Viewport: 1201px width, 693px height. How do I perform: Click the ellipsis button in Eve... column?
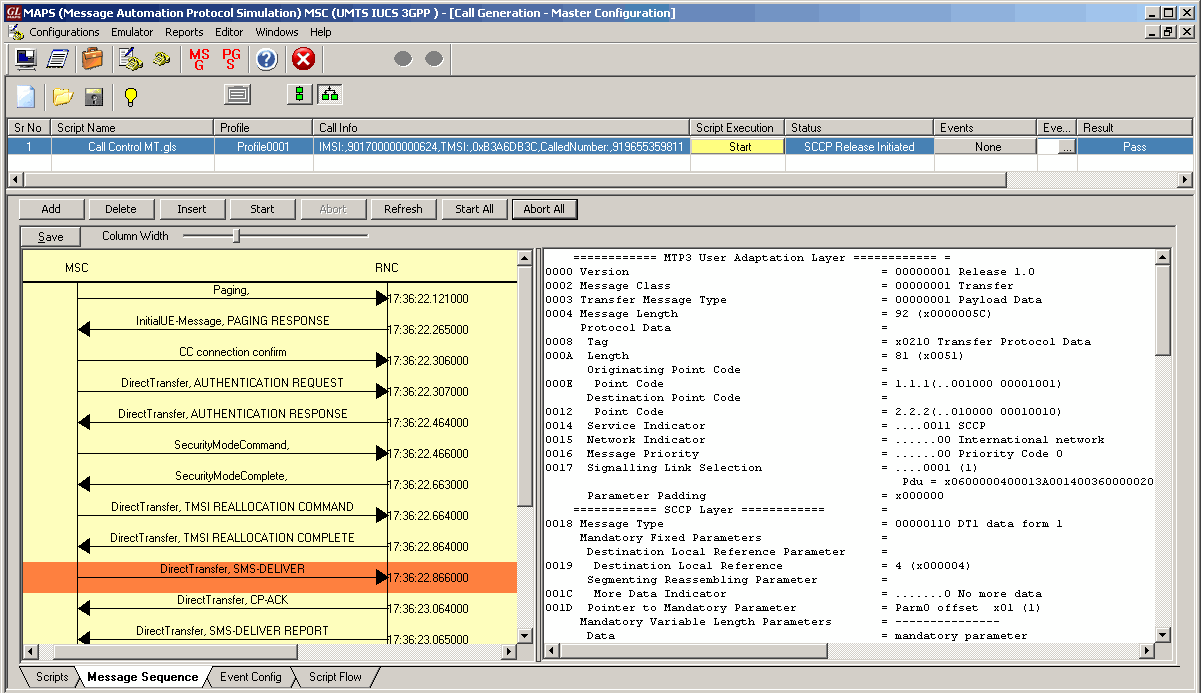[x=1066, y=146]
